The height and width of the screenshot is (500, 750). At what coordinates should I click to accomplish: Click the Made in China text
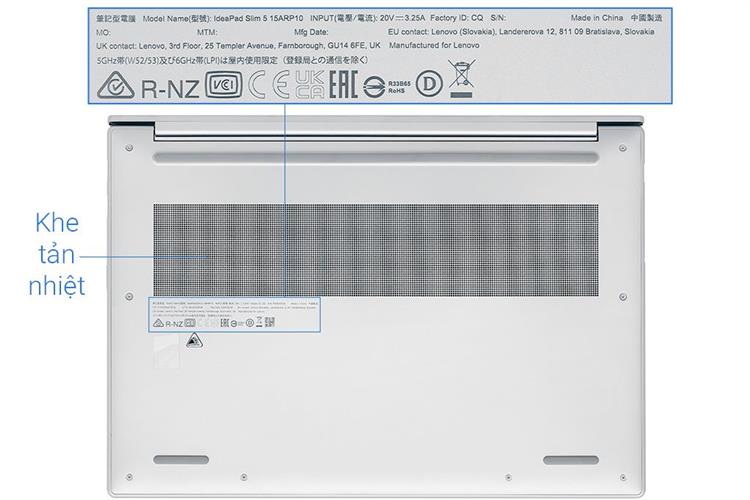(596, 18)
